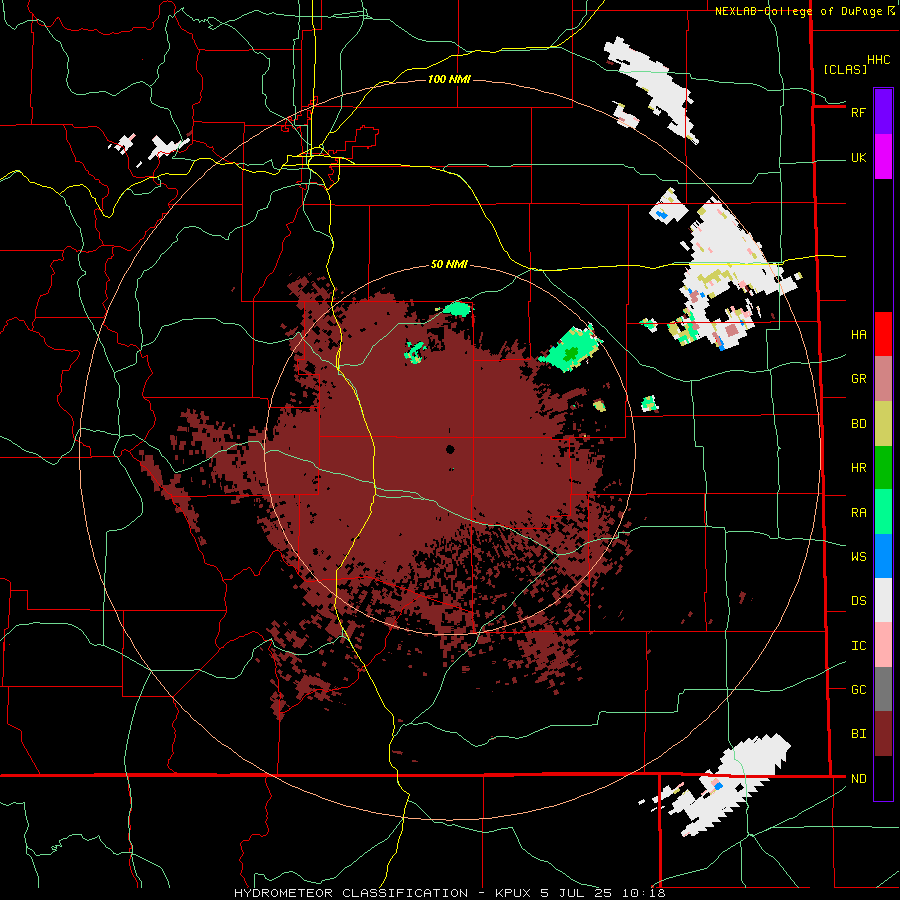Pick the white DS legend swatch
This screenshot has width=900, height=900.
pos(883,600)
